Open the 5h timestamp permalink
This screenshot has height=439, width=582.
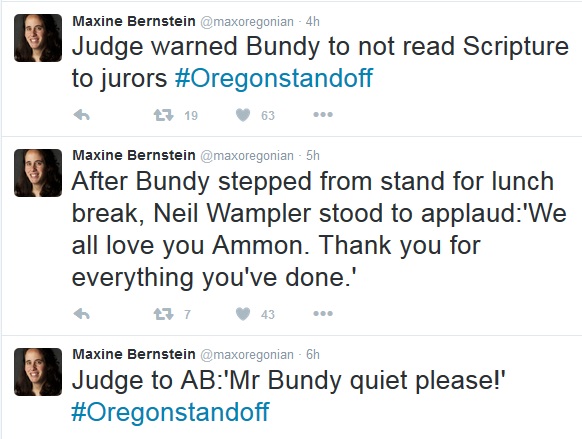(313, 156)
